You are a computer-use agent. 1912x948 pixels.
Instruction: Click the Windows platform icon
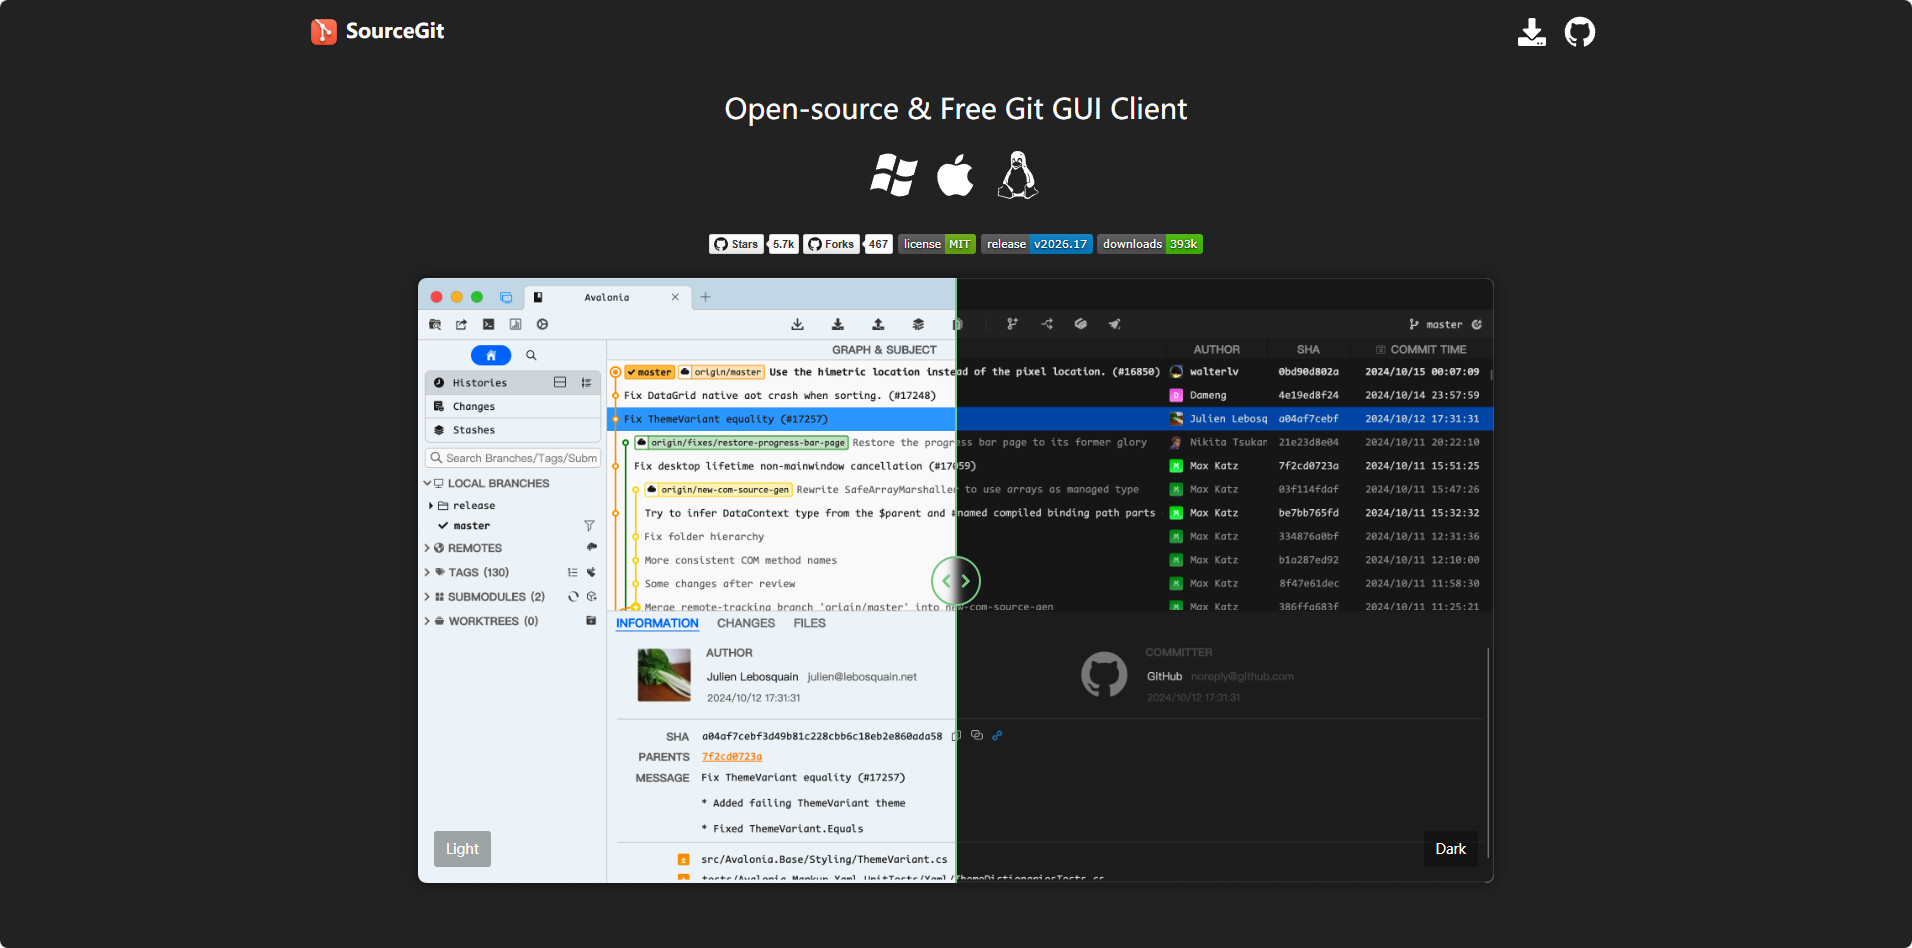click(x=893, y=175)
